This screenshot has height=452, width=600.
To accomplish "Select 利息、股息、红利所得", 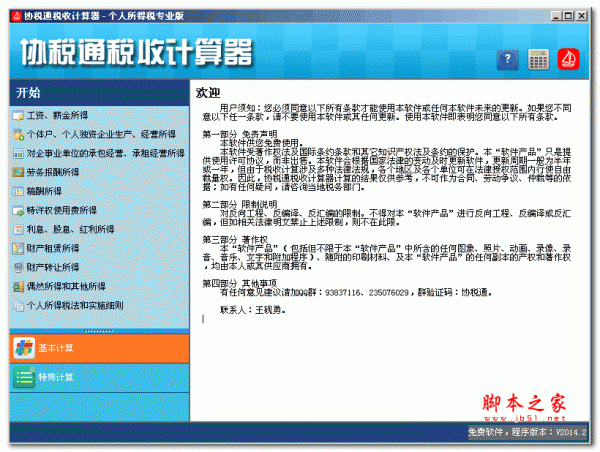I will click(x=70, y=229).
